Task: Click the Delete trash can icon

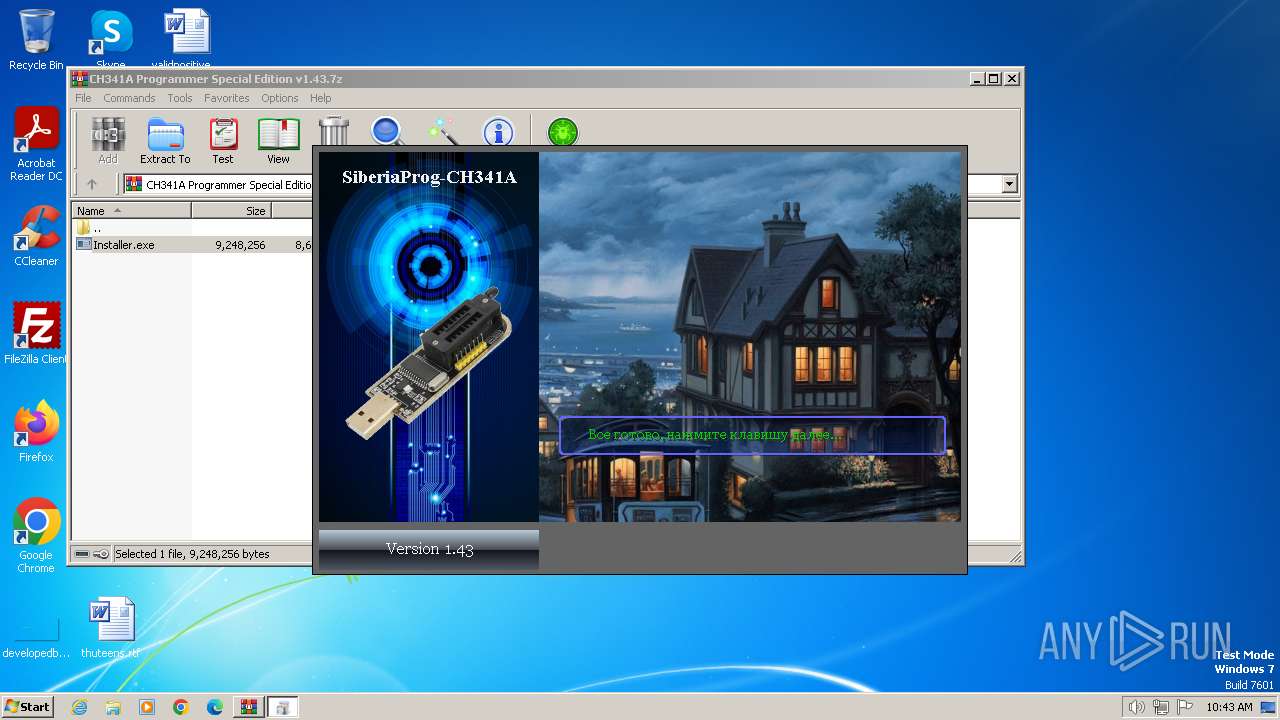Action: [x=334, y=131]
